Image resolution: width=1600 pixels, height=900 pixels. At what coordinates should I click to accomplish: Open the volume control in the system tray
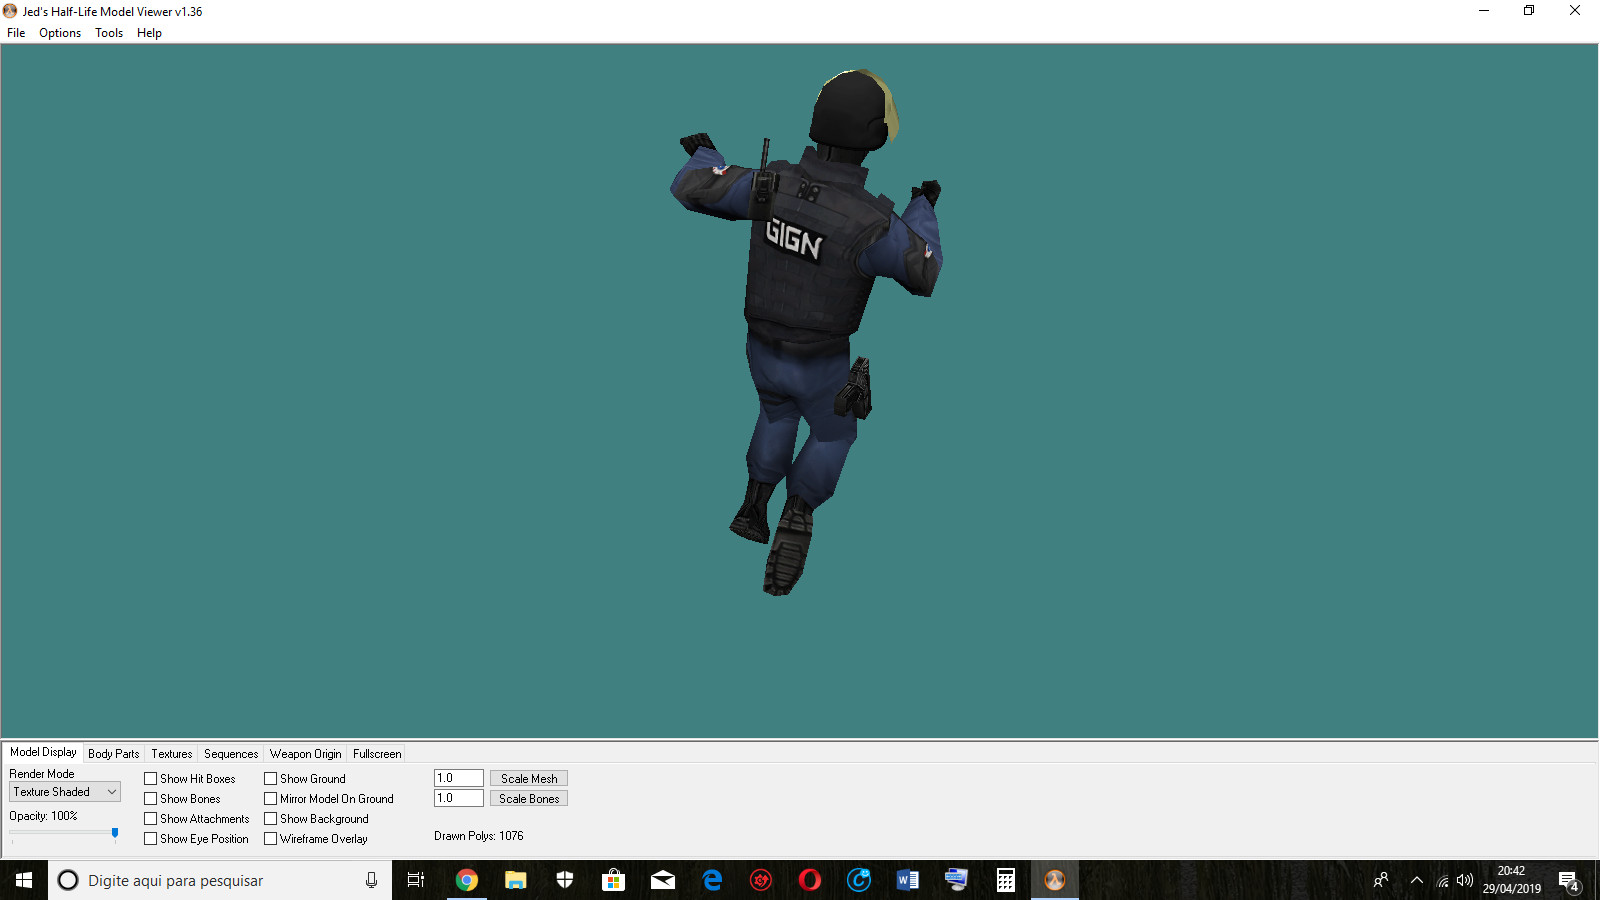pos(1467,880)
